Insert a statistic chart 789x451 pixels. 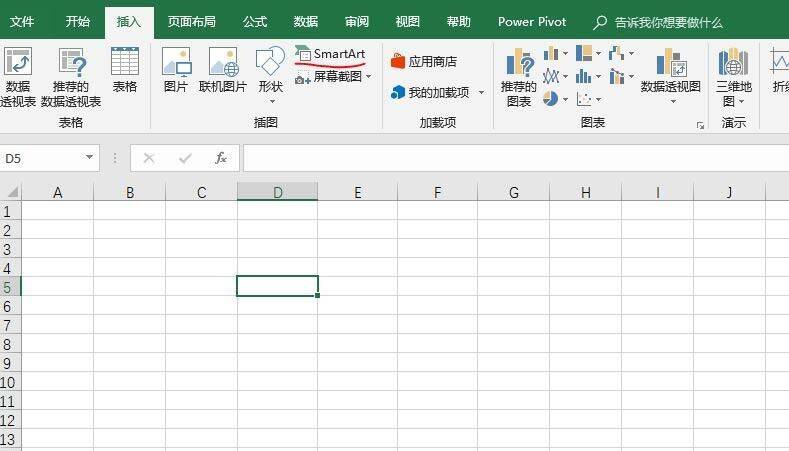coord(584,77)
